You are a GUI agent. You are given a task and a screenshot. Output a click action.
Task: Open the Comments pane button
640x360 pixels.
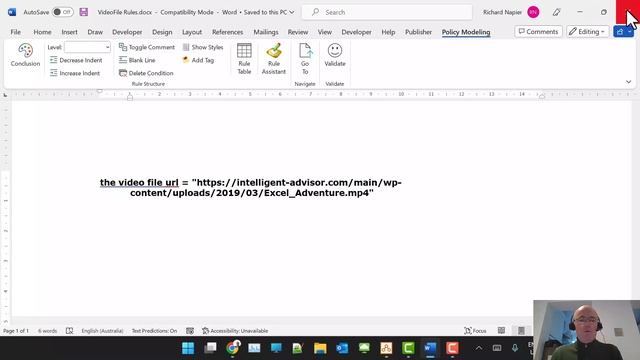click(538, 31)
